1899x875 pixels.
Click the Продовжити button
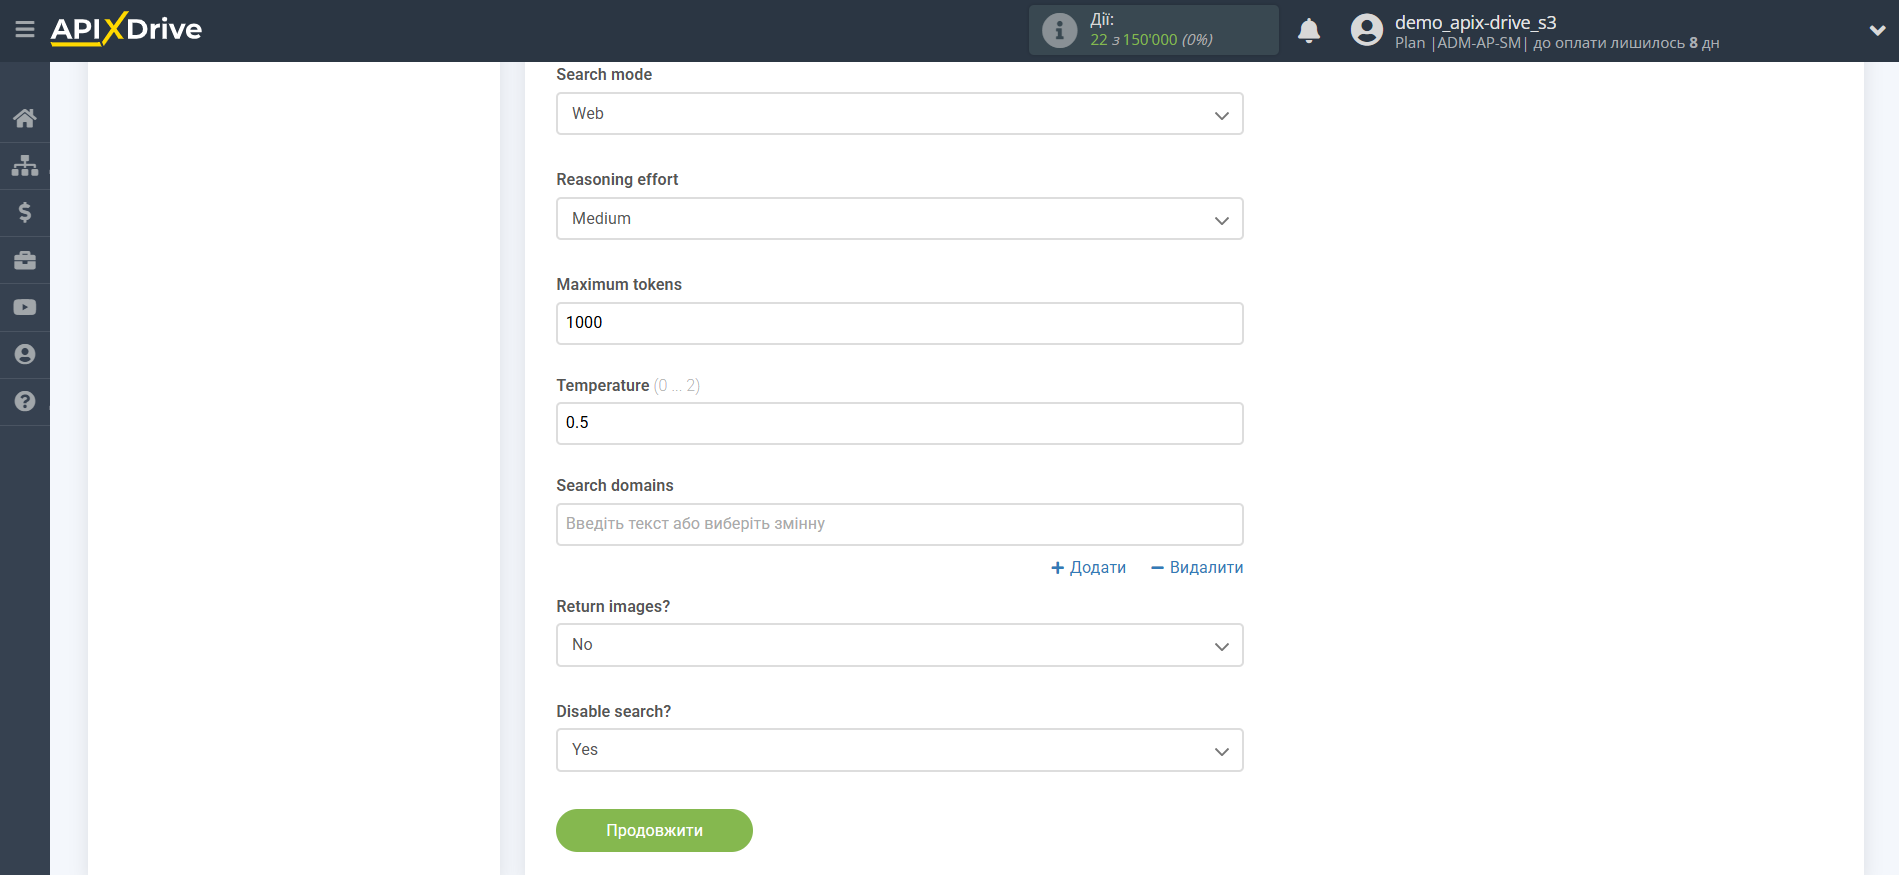pyautogui.click(x=654, y=831)
